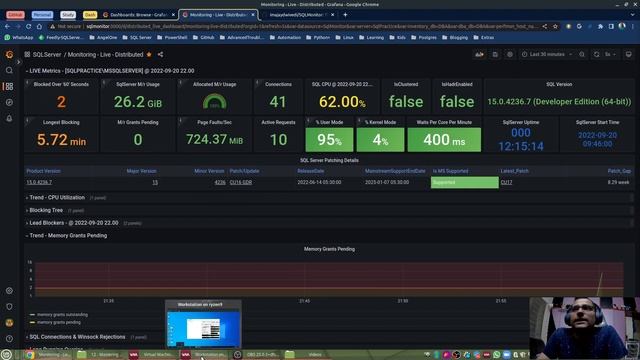Open the Configuration gear in the sidebar

[x=9, y=291]
